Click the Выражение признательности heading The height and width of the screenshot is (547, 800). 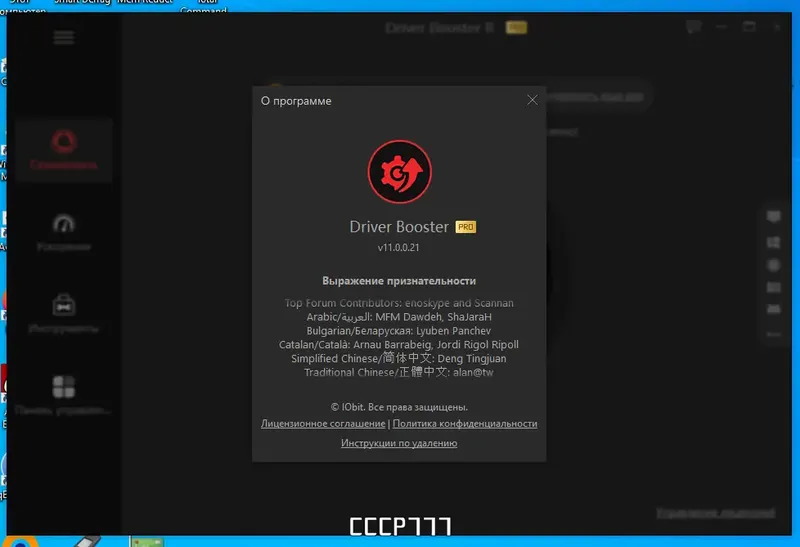[x=399, y=281]
